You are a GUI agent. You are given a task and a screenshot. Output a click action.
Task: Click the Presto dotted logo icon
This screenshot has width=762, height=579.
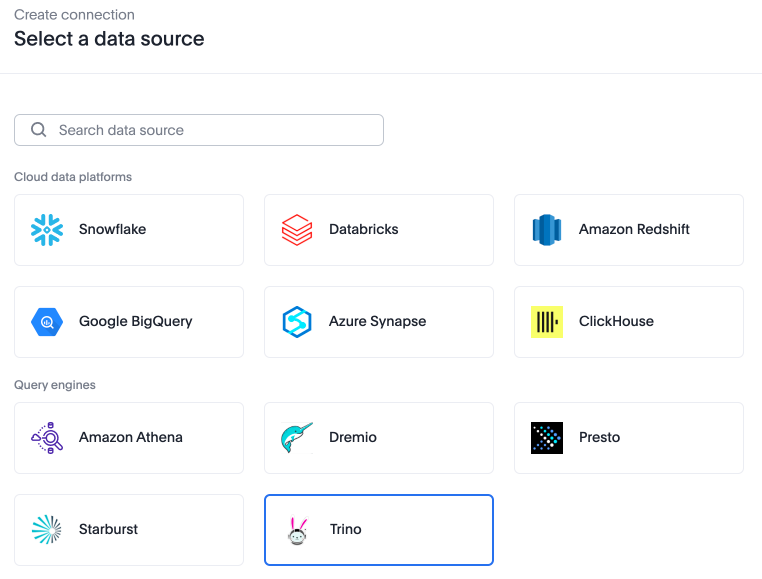pos(547,438)
